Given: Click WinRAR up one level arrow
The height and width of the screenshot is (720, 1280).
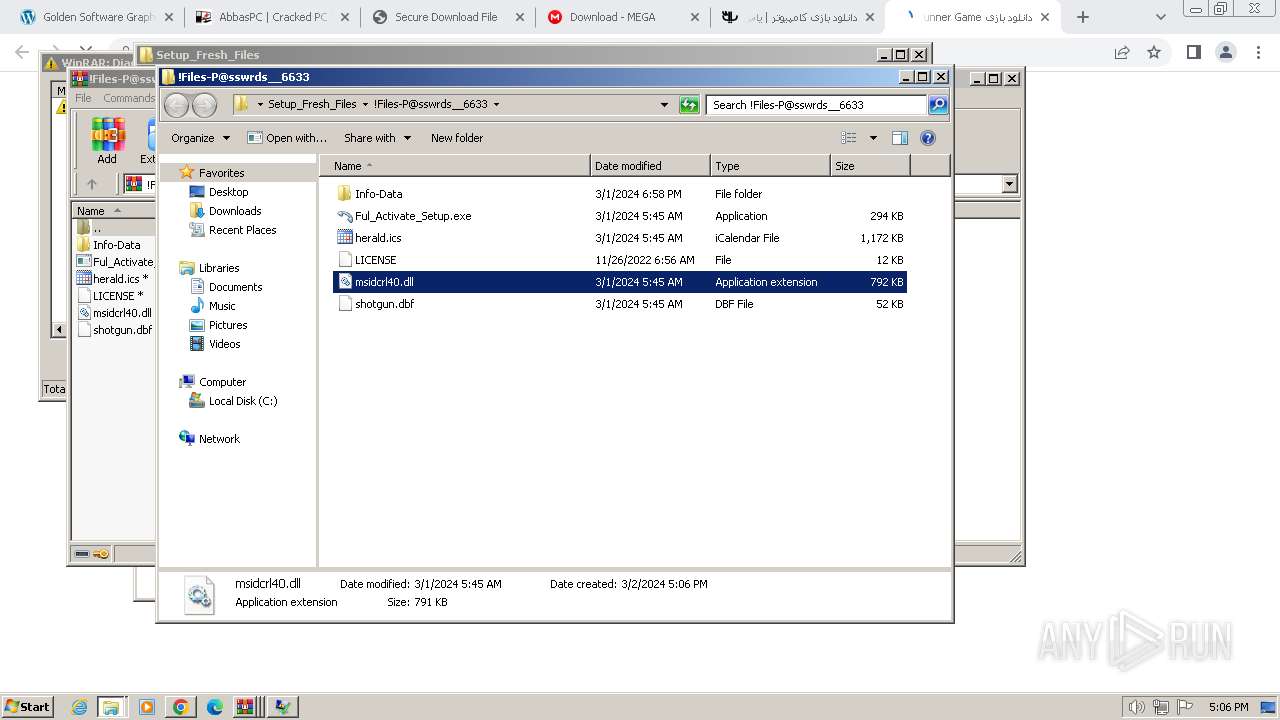Looking at the screenshot, I should (92, 184).
